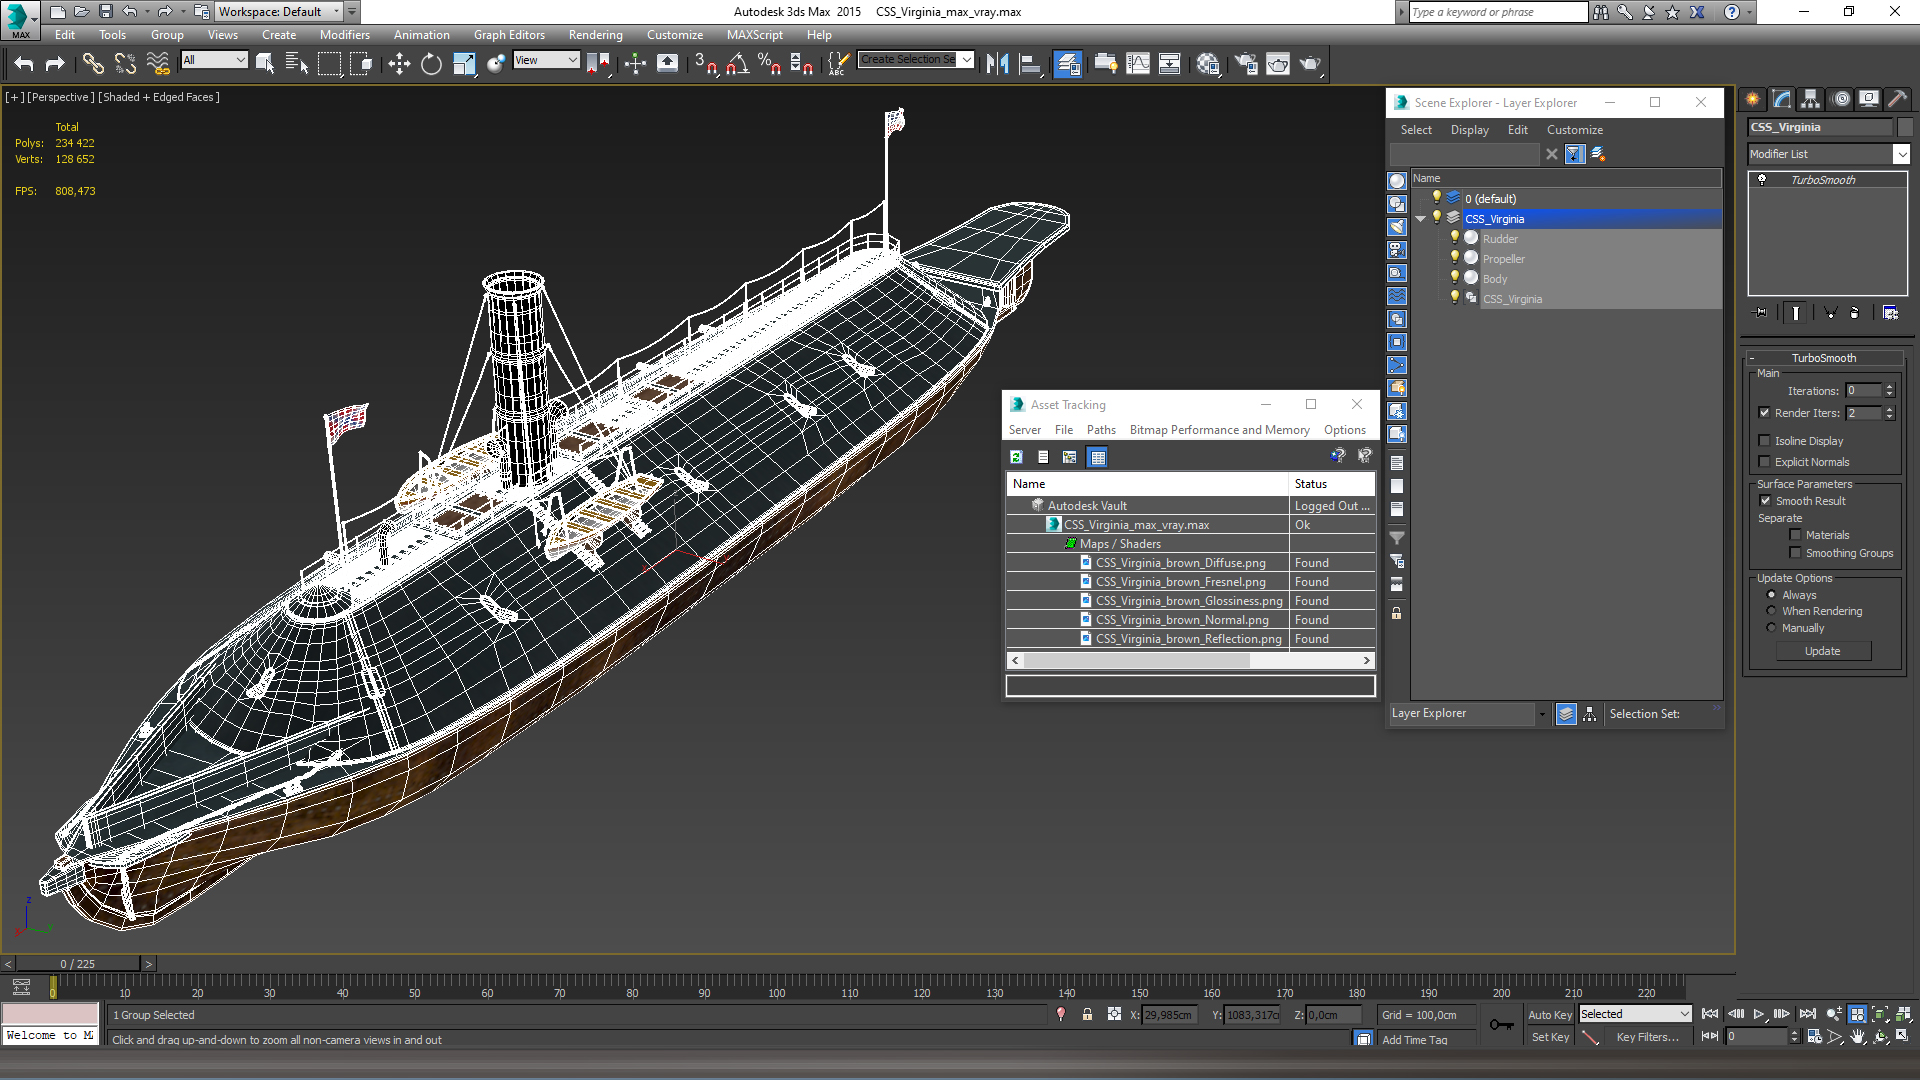Screen dimensions: 1920x1080
Task: Select the Manually update radio button
Action: pyautogui.click(x=1771, y=628)
